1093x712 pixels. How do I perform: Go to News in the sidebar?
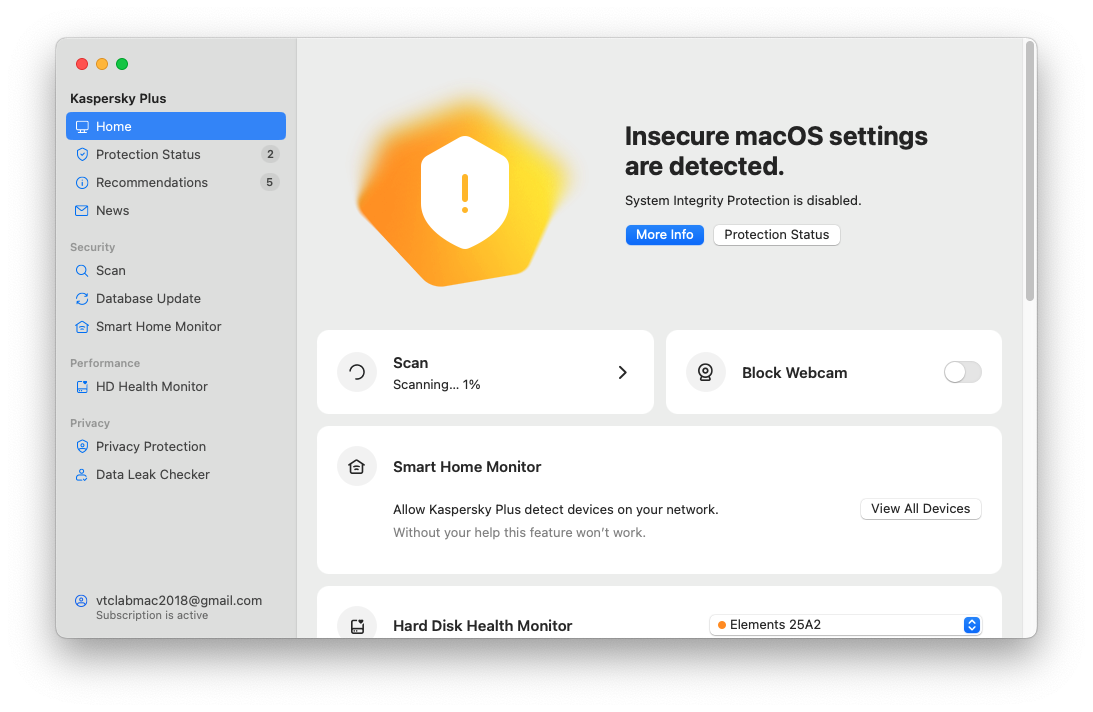point(112,211)
